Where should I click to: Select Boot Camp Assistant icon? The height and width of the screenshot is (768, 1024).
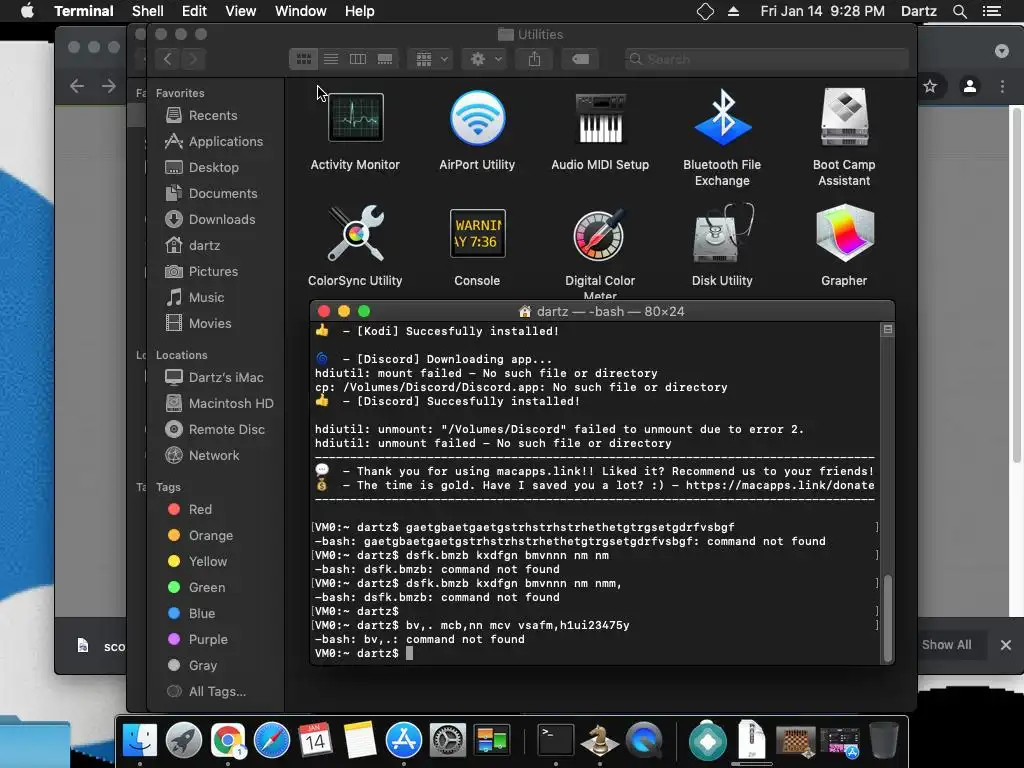(x=844, y=118)
